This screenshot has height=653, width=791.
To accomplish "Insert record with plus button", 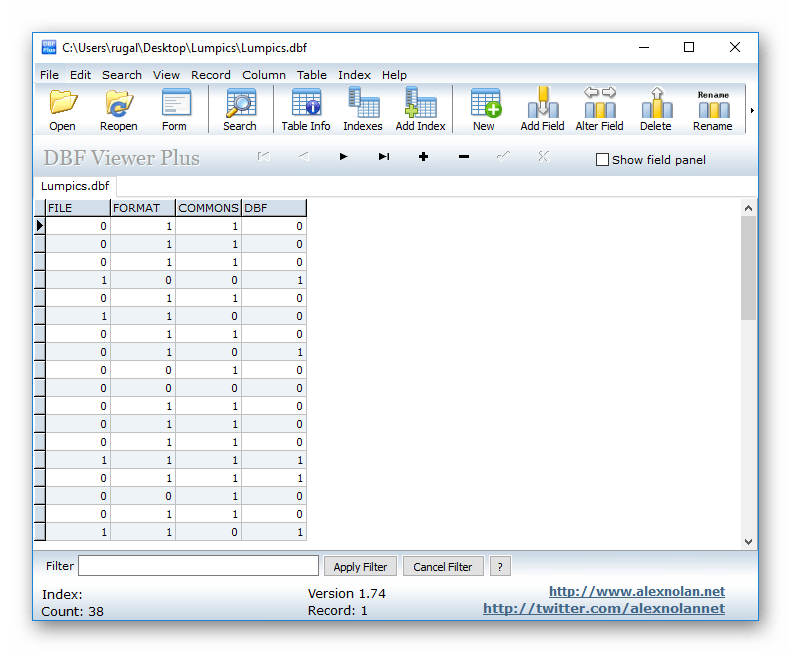I will point(424,156).
